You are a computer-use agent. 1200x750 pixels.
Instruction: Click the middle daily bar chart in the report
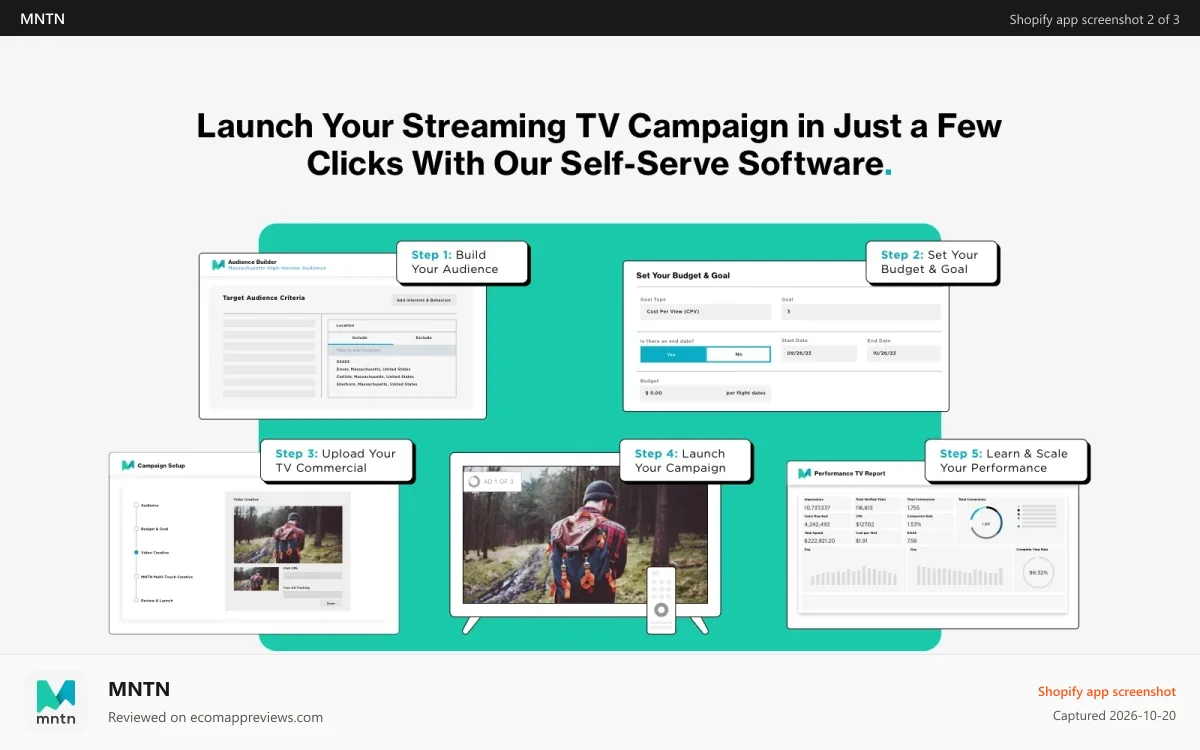959,575
